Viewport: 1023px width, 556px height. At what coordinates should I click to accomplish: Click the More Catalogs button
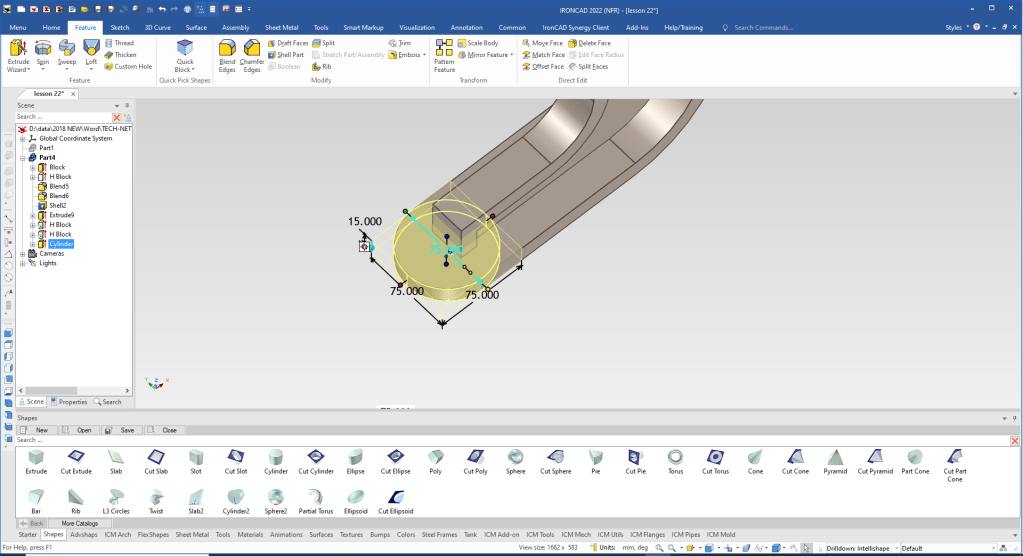click(80, 523)
